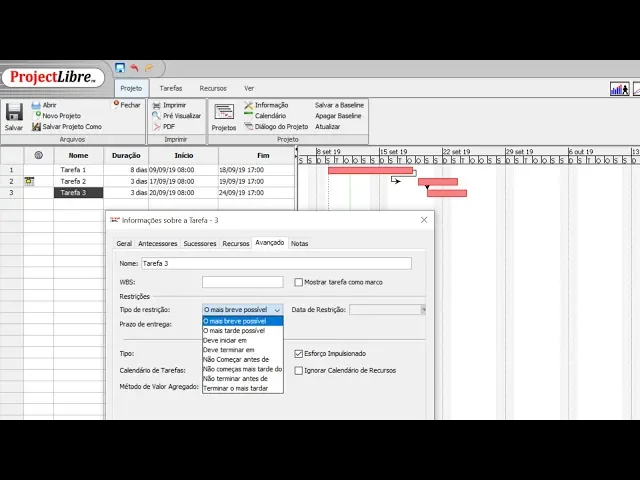Click the 8 dias duration cell
The image size is (640, 480).
126,170
